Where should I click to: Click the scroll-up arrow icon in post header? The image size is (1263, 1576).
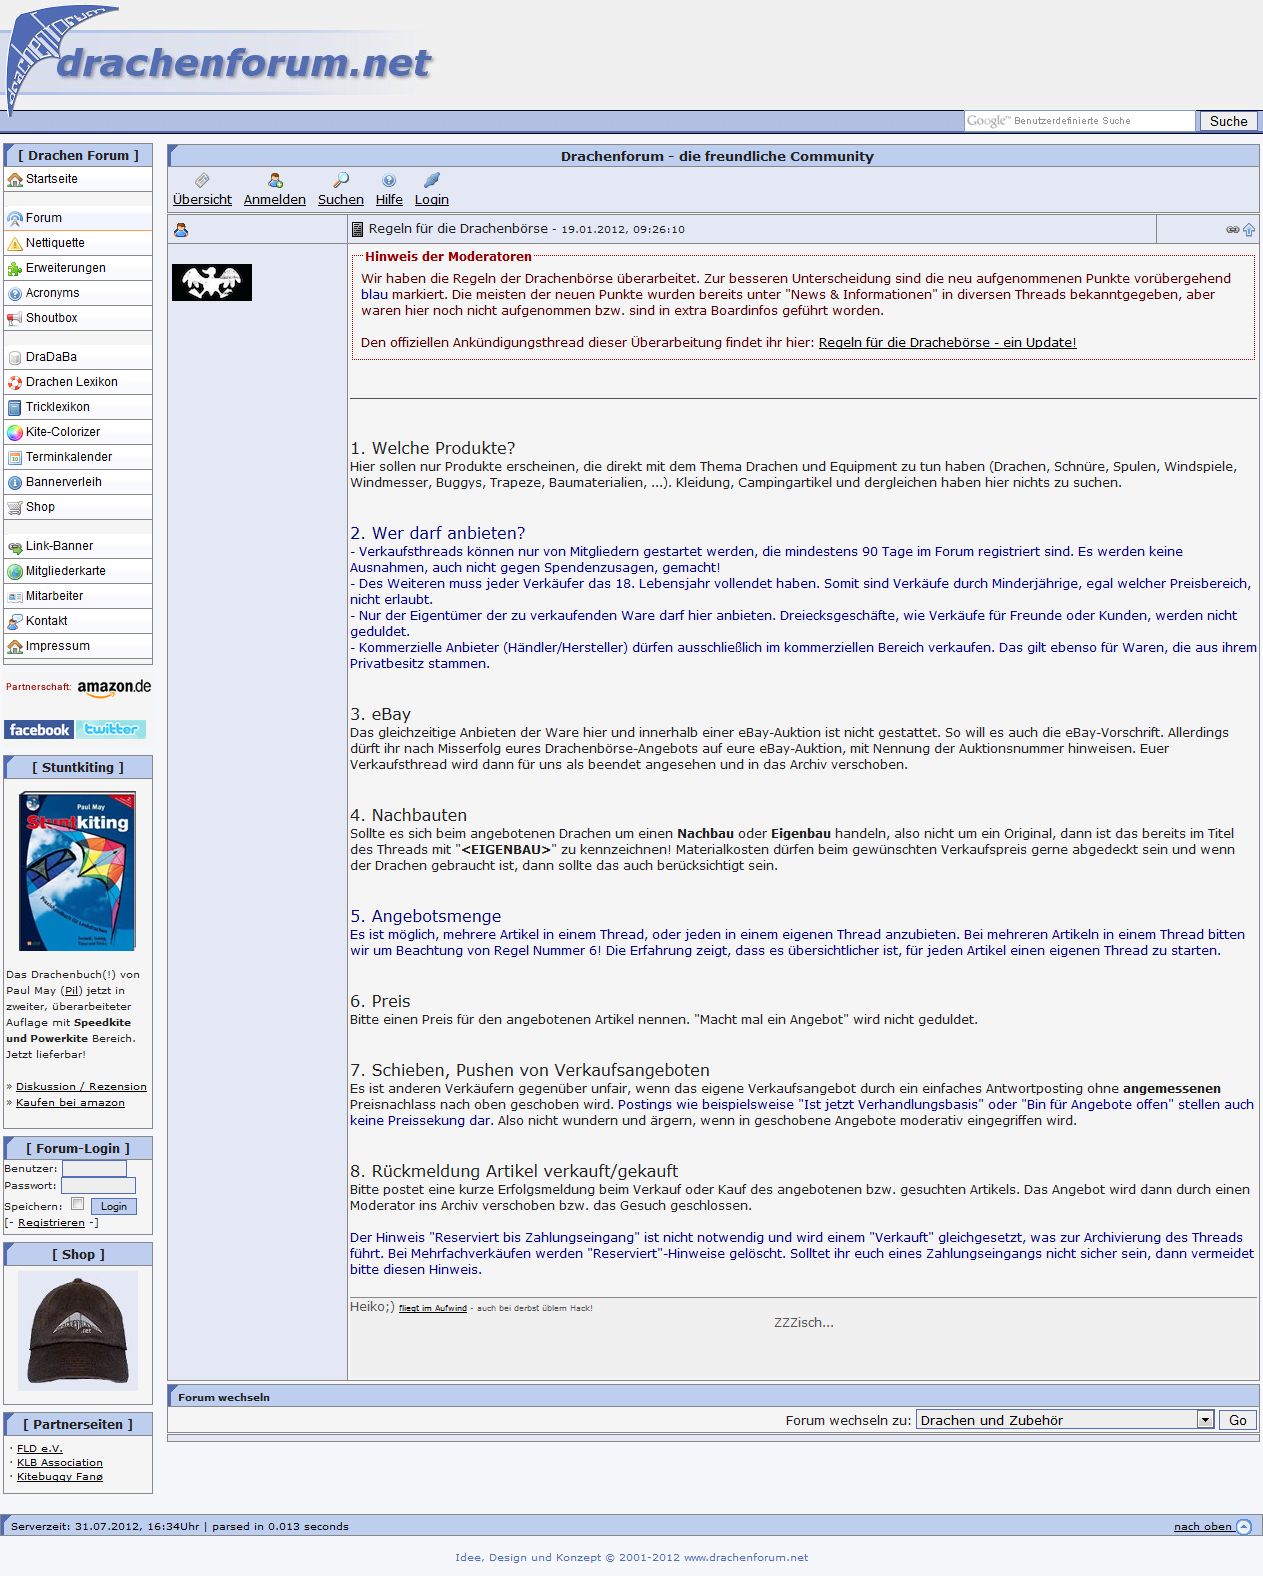(x=1248, y=230)
